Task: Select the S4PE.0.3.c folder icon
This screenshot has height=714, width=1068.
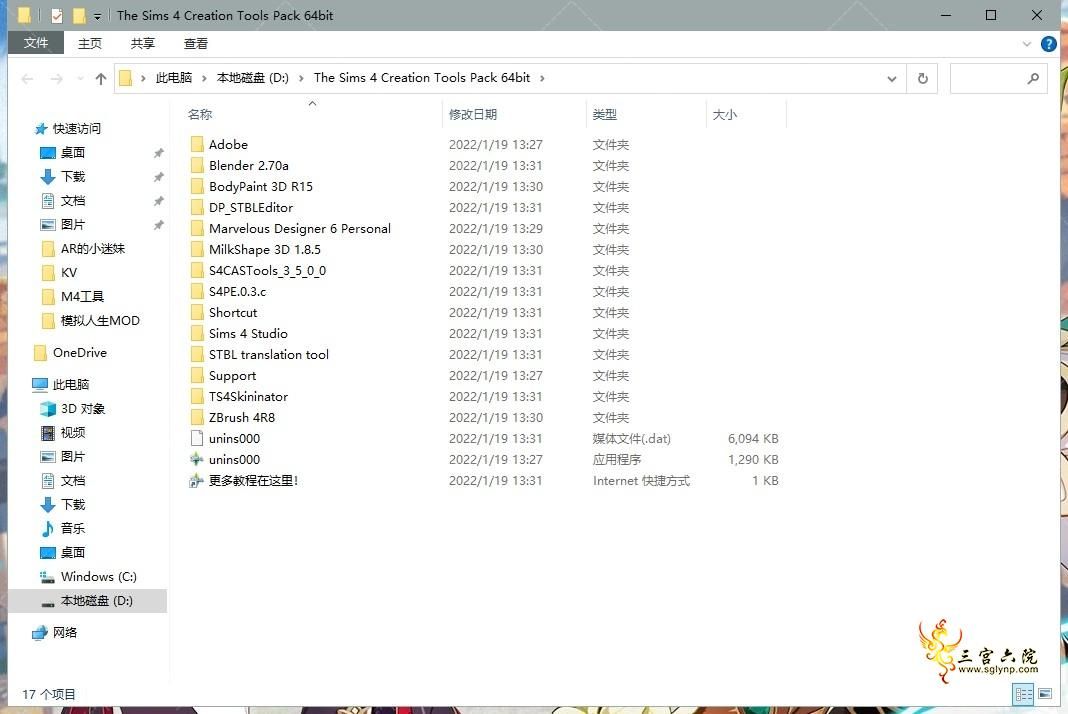Action: tap(197, 291)
